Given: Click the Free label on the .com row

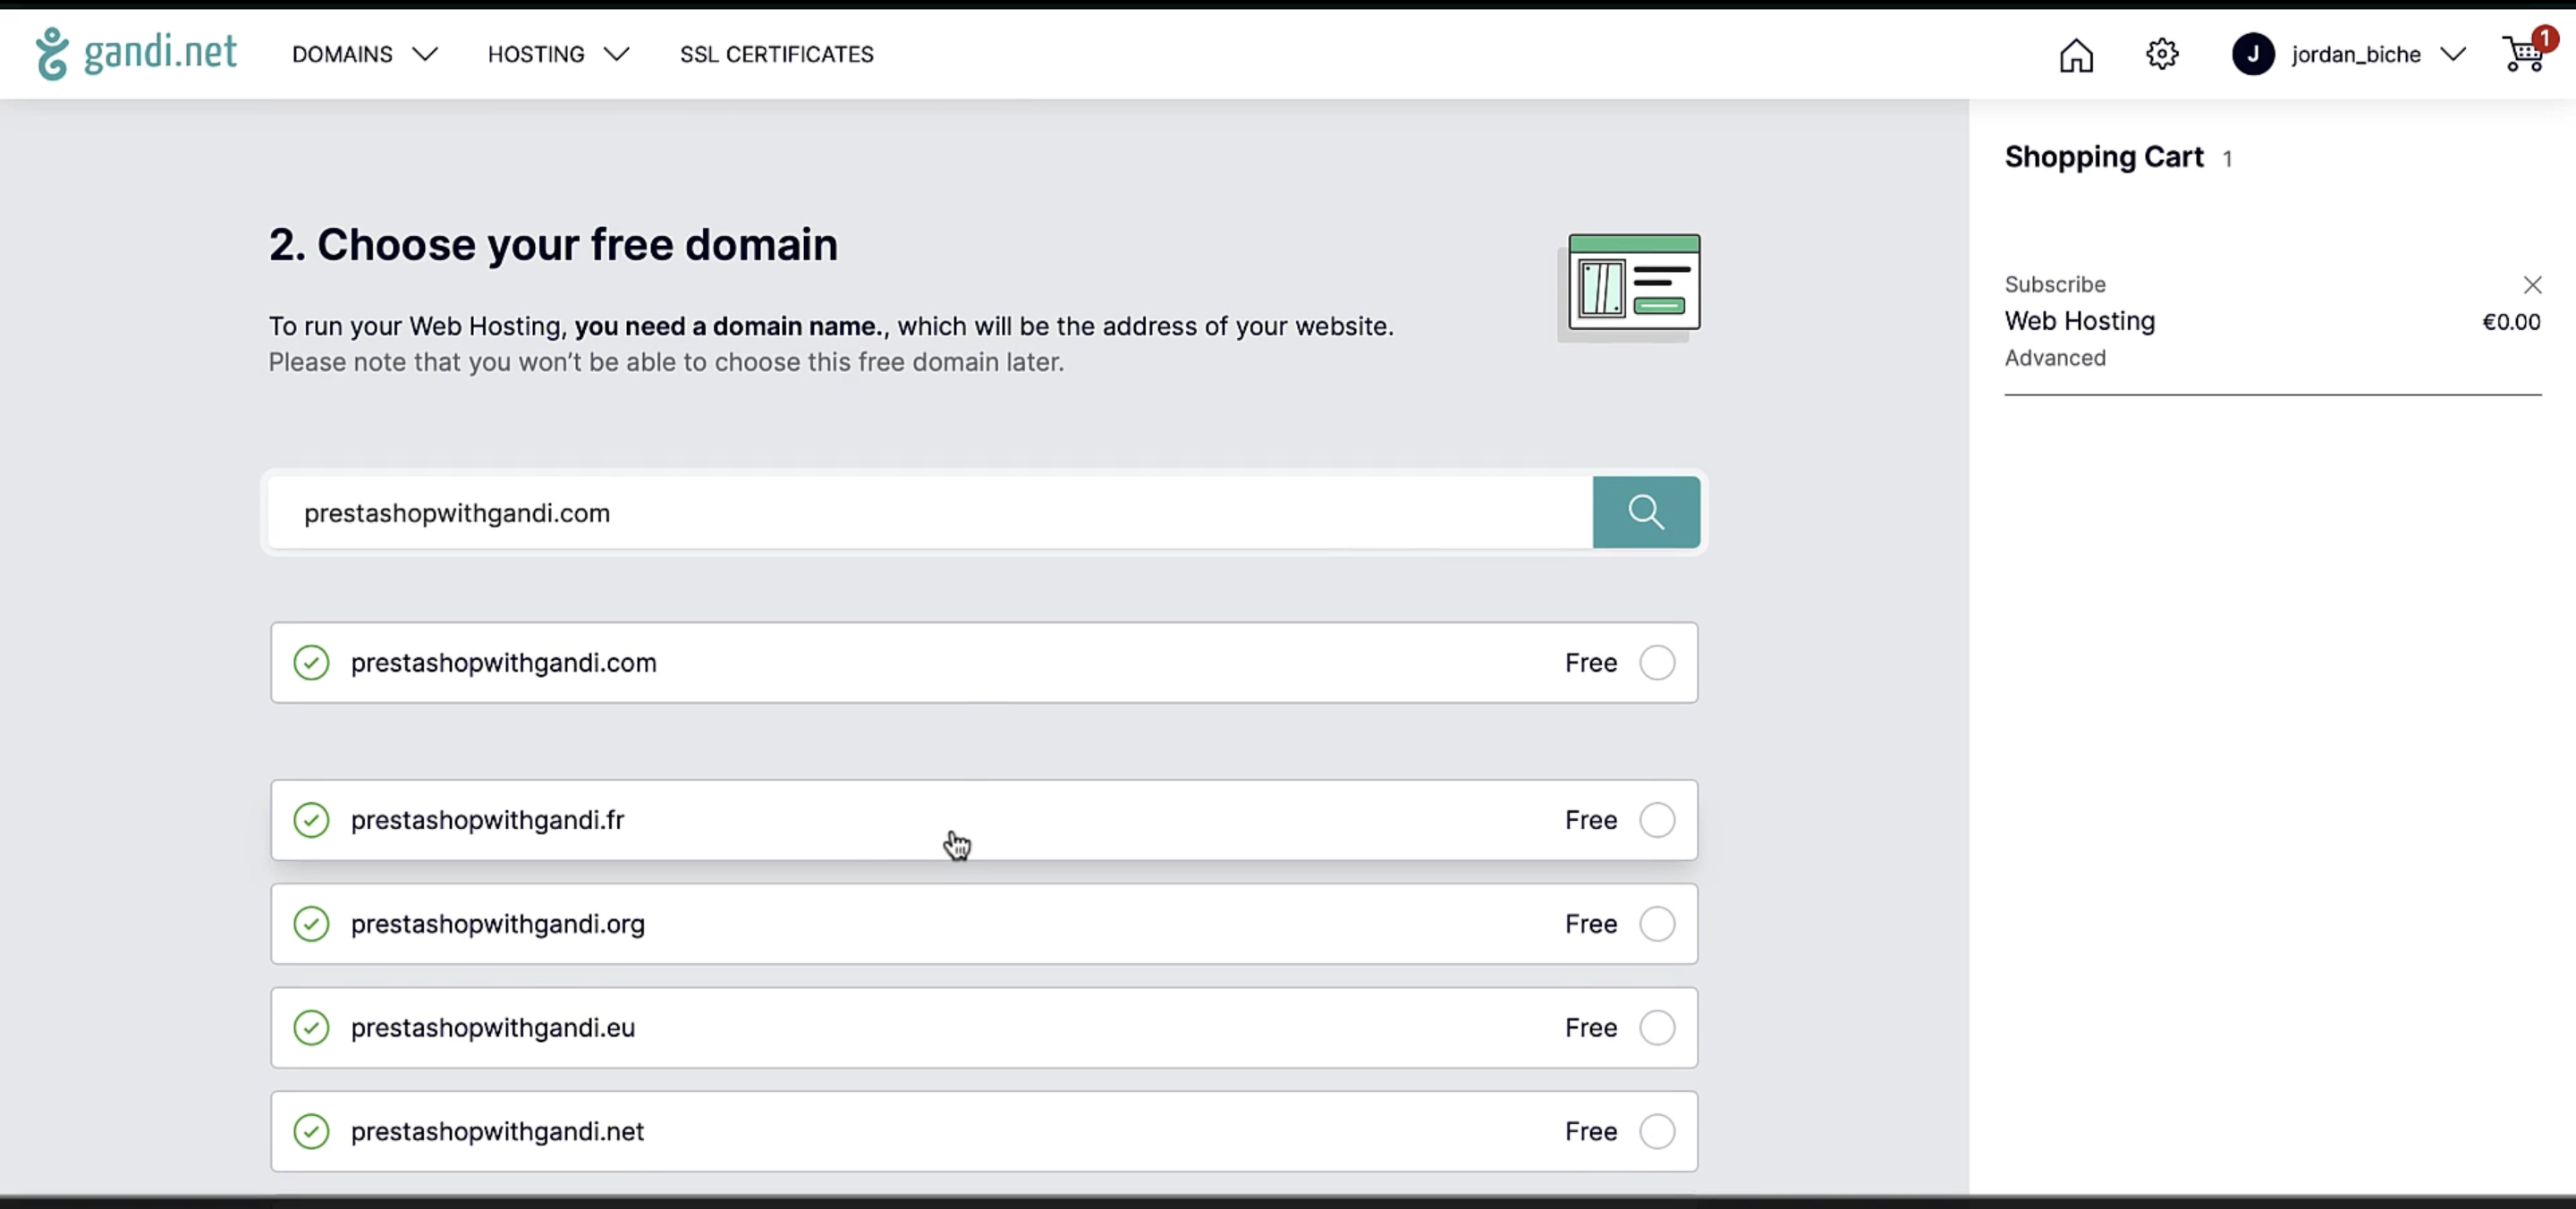Looking at the screenshot, I should 1591,663.
